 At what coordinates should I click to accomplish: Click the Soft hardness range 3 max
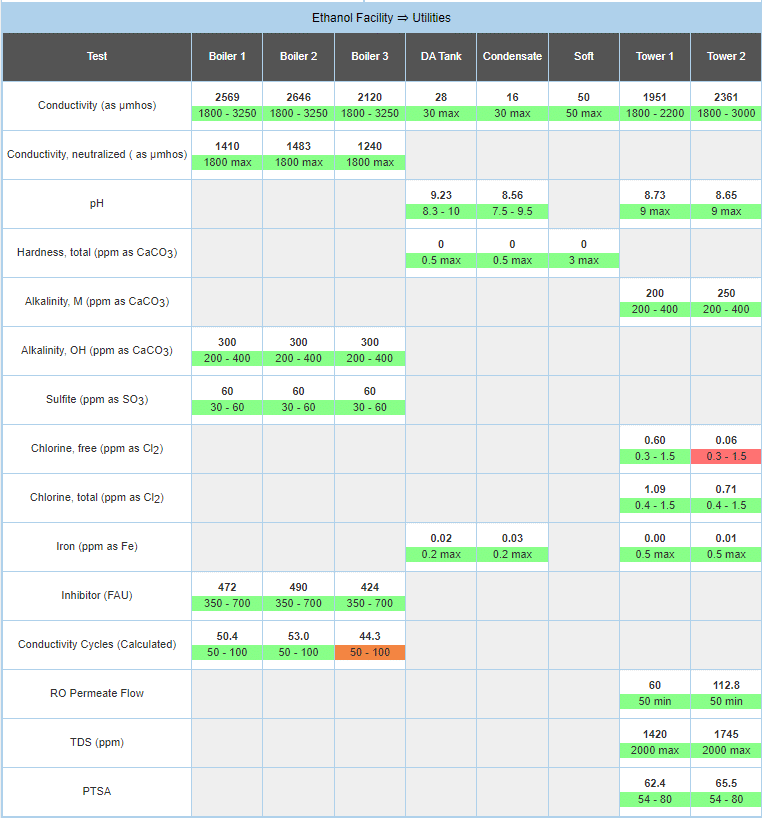tap(584, 260)
